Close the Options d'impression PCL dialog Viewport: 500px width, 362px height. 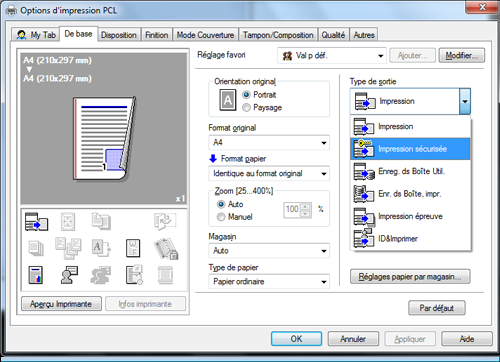pos(482,7)
